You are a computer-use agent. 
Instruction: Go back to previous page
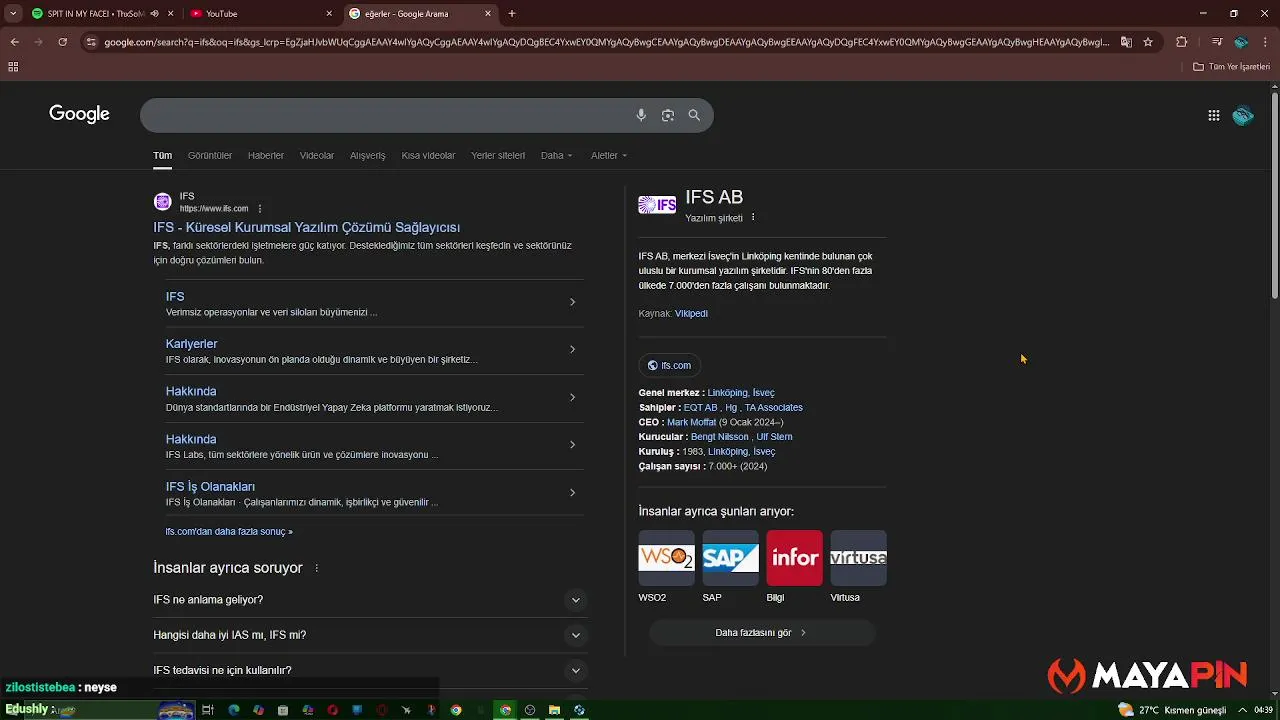pos(14,42)
